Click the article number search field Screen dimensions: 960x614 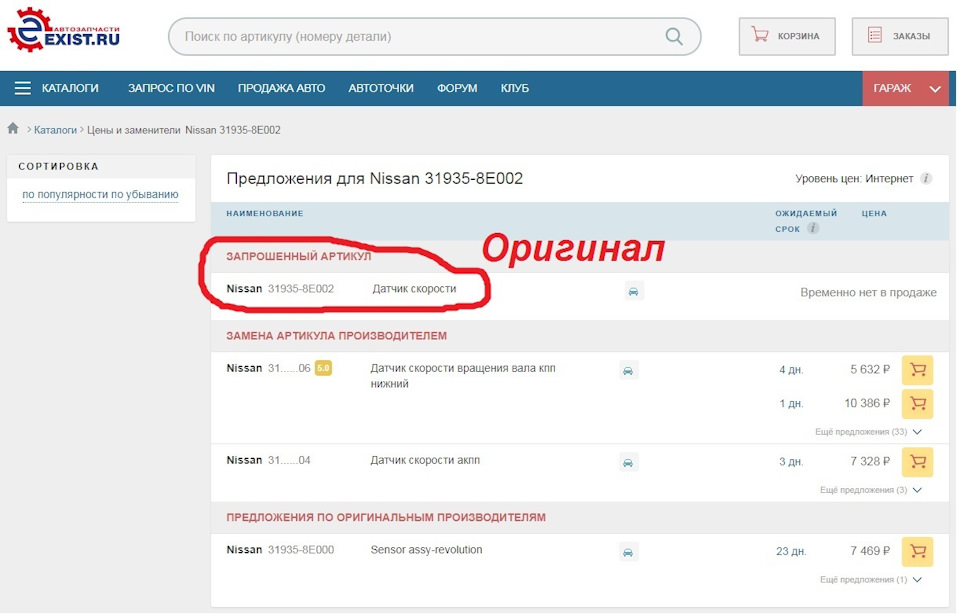[435, 36]
